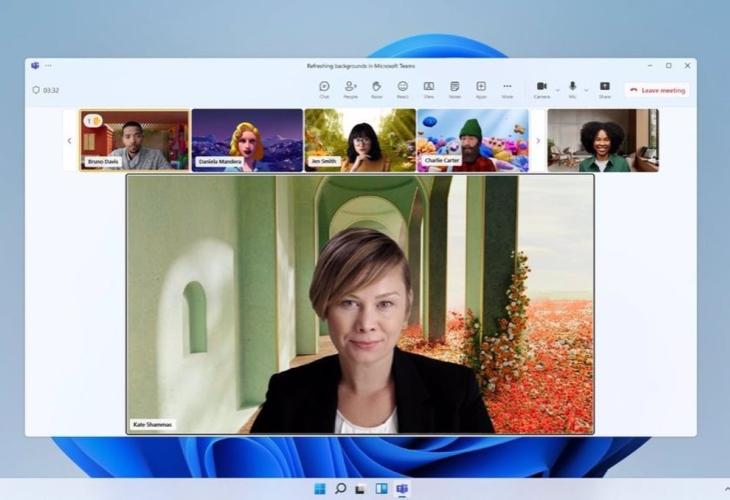Screen dimensions: 730x500
Task: Share your screen with Share icon
Action: [x=604, y=89]
